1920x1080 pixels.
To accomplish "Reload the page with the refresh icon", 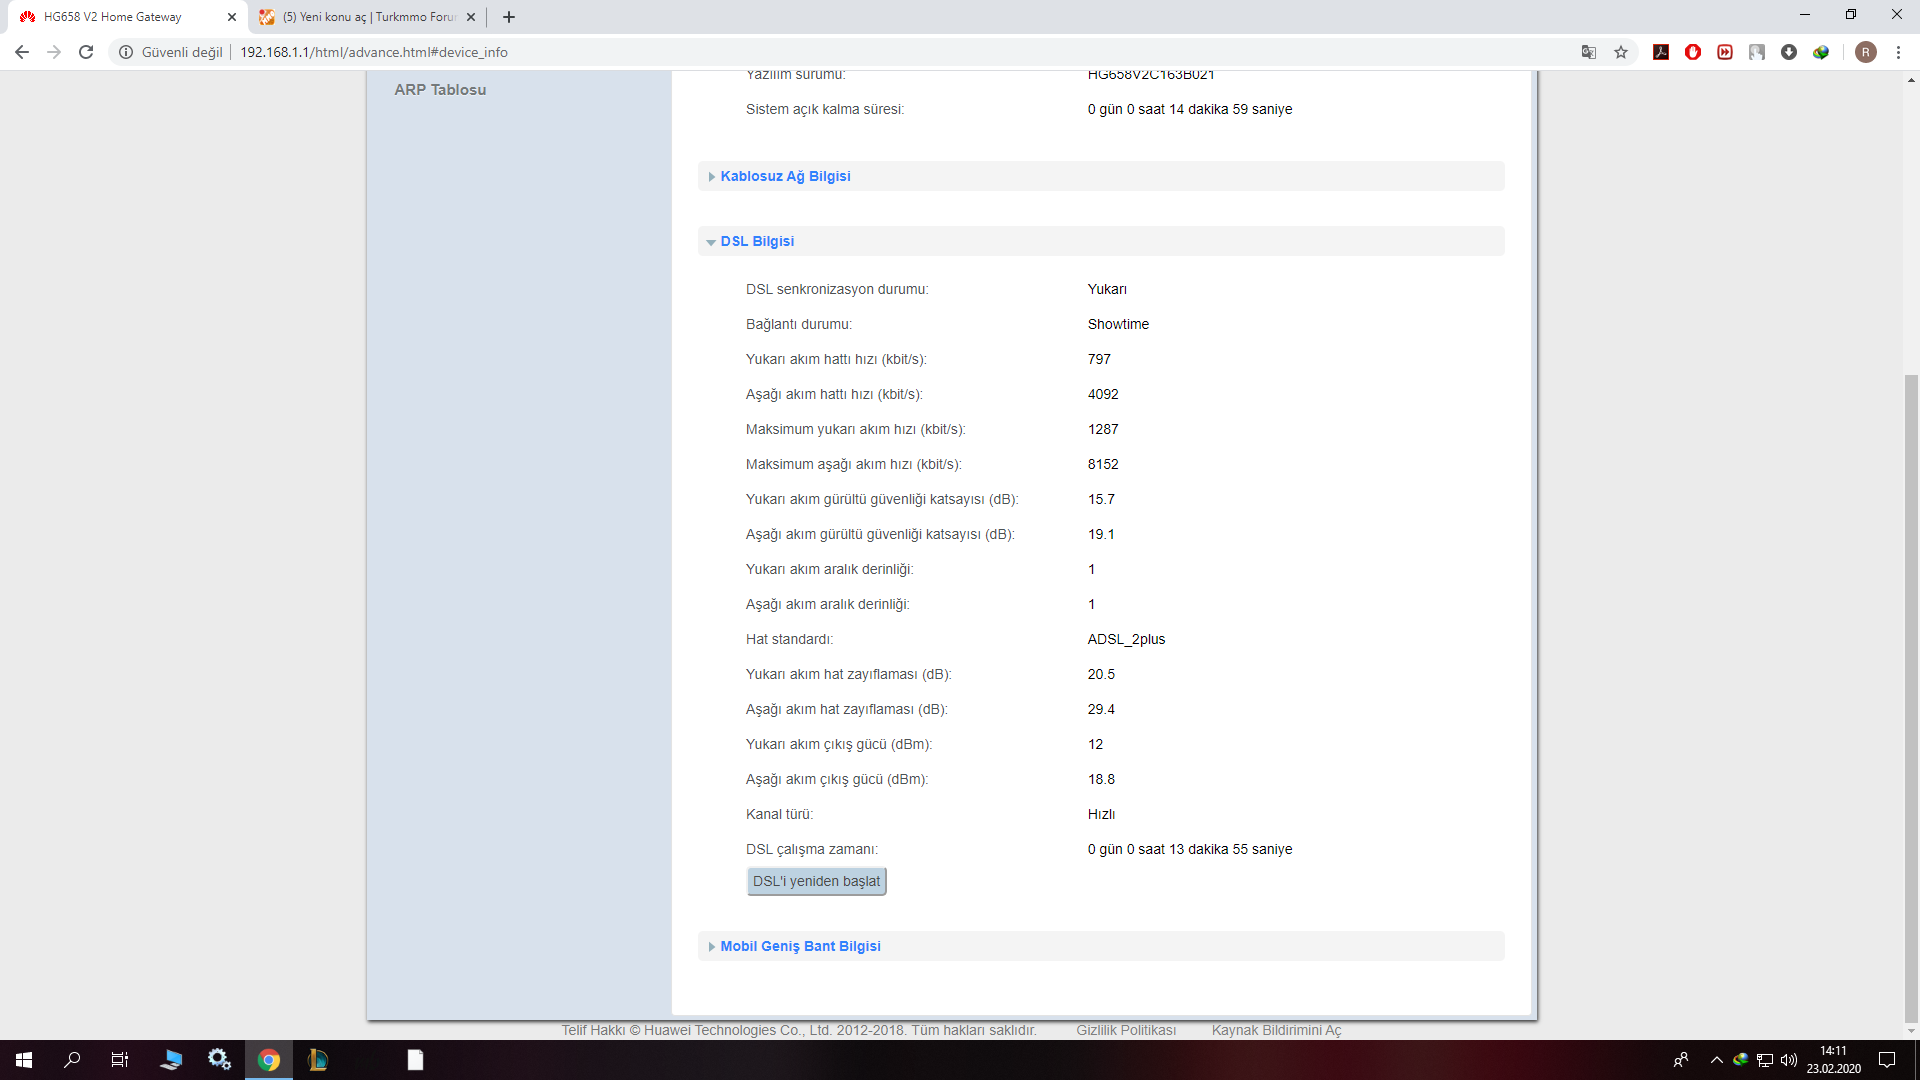I will coord(86,52).
